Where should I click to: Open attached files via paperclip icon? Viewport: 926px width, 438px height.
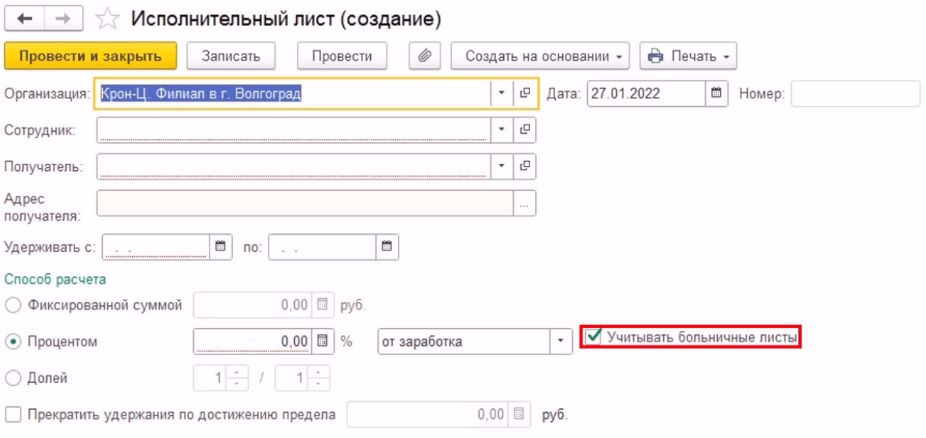click(424, 56)
